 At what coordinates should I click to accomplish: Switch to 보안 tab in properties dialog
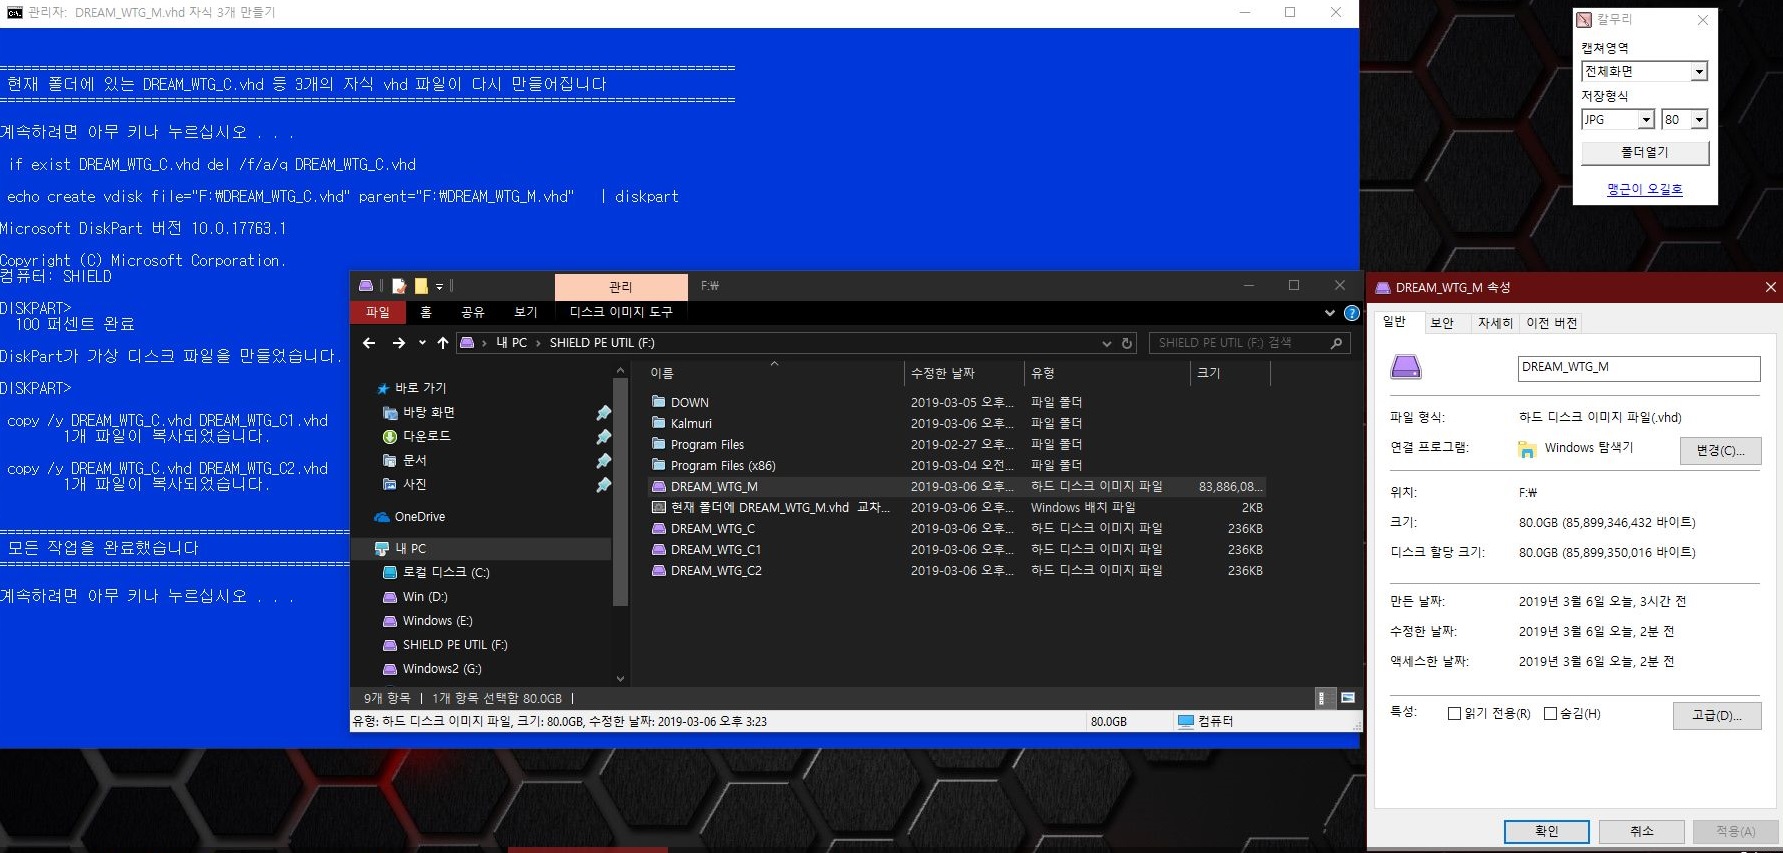click(x=1442, y=323)
